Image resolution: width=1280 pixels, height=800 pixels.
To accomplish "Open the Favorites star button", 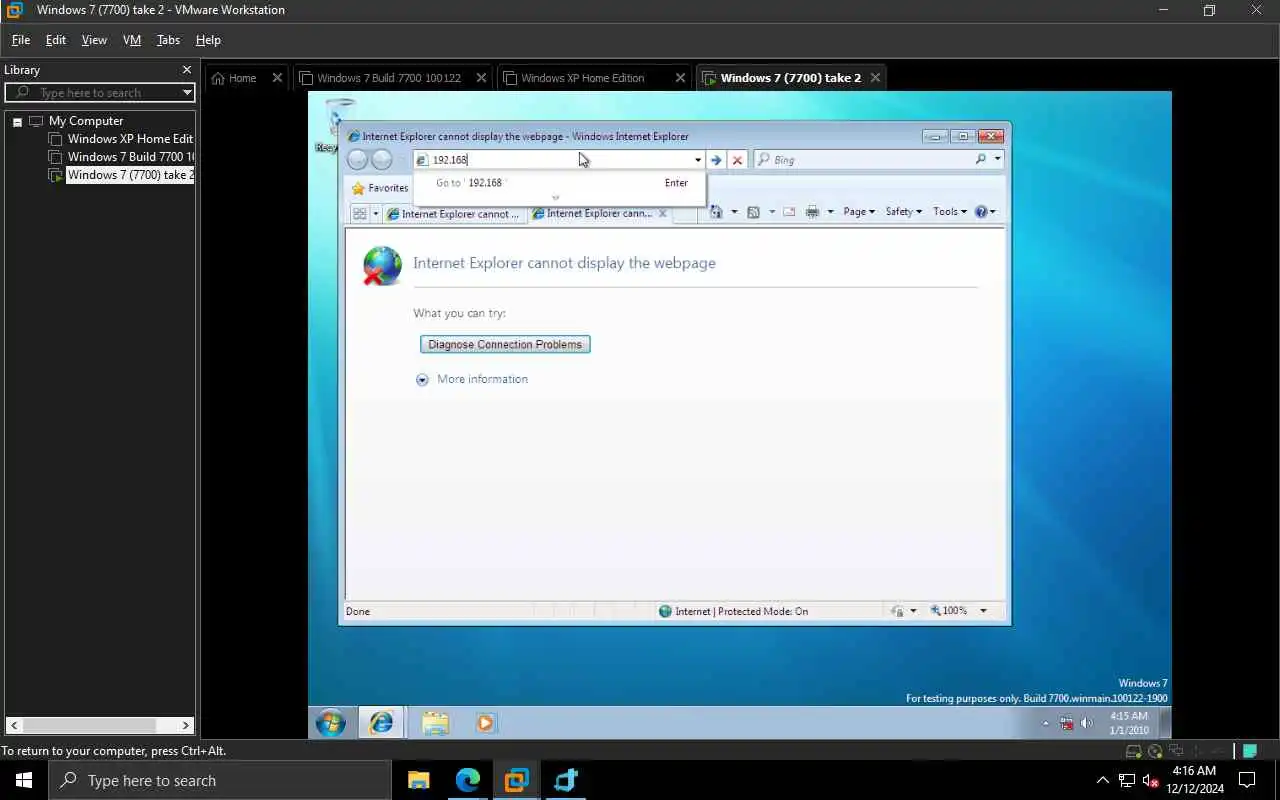I will pyautogui.click(x=380, y=188).
